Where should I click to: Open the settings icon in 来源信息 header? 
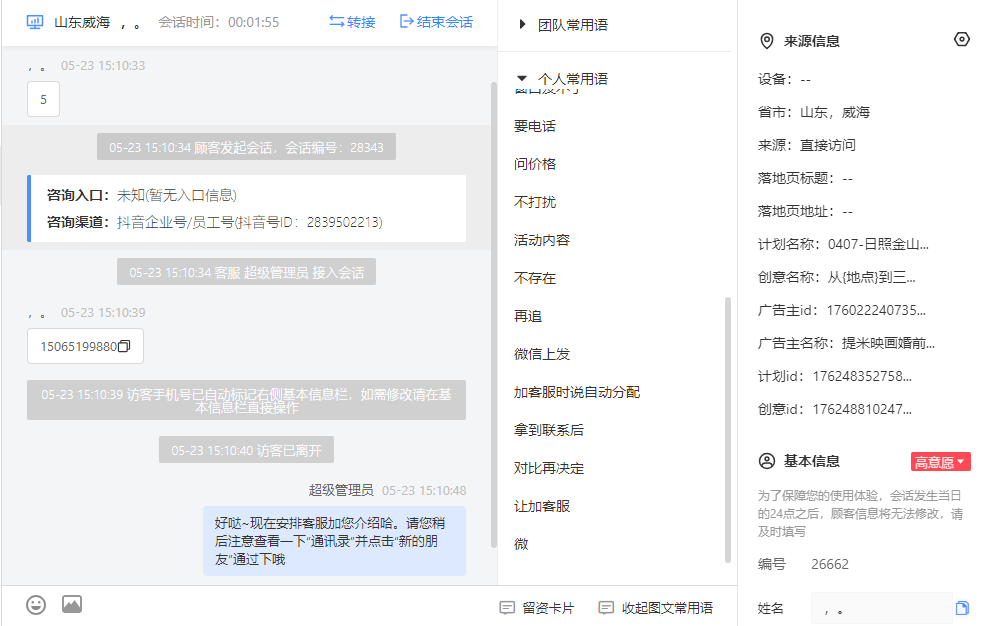(x=961, y=39)
